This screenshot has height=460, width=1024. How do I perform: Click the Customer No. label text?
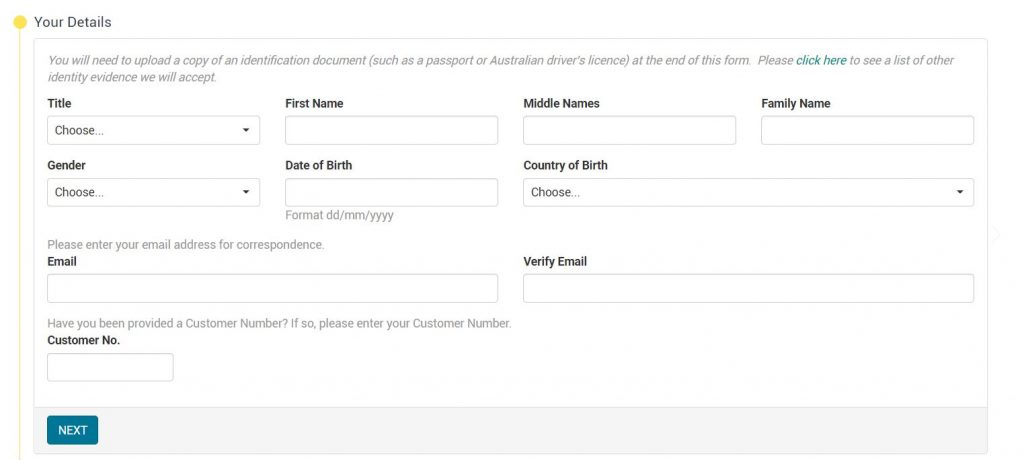point(84,340)
